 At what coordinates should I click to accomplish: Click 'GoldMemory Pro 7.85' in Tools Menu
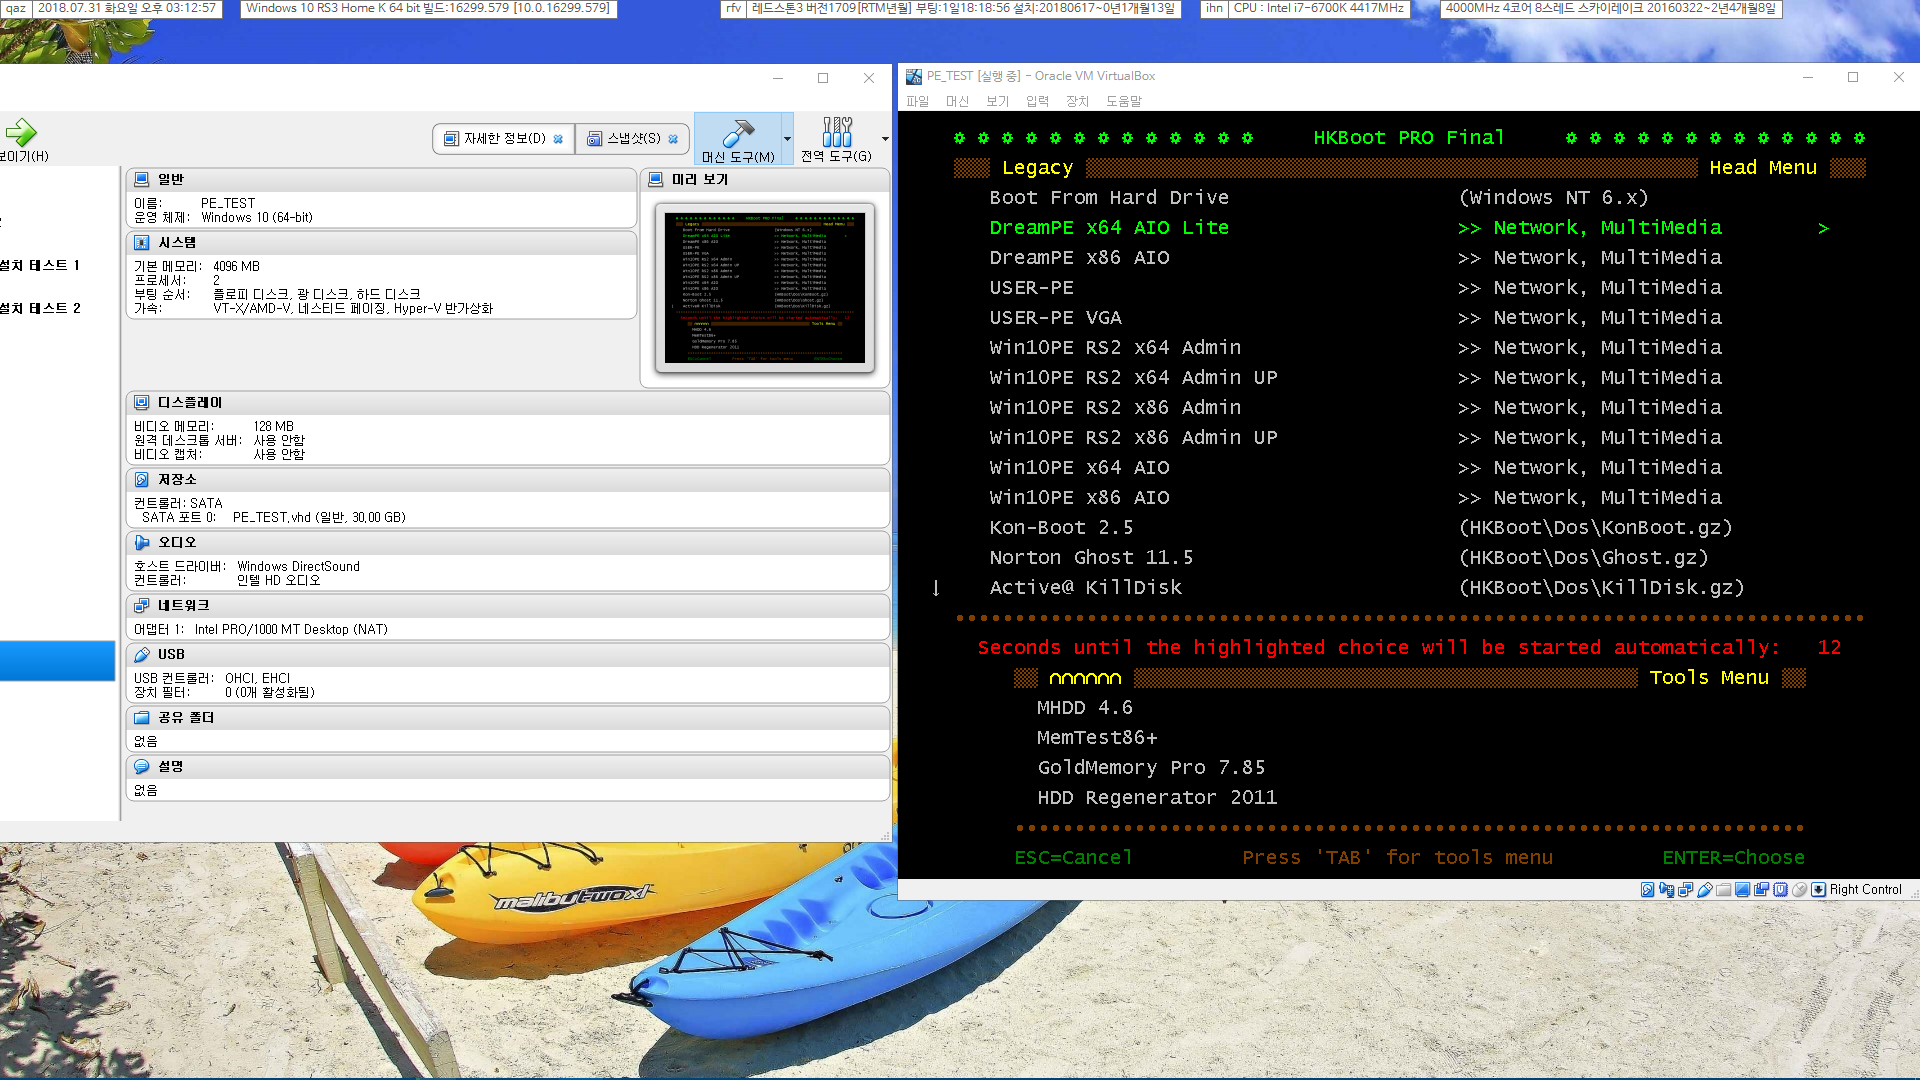(1151, 767)
